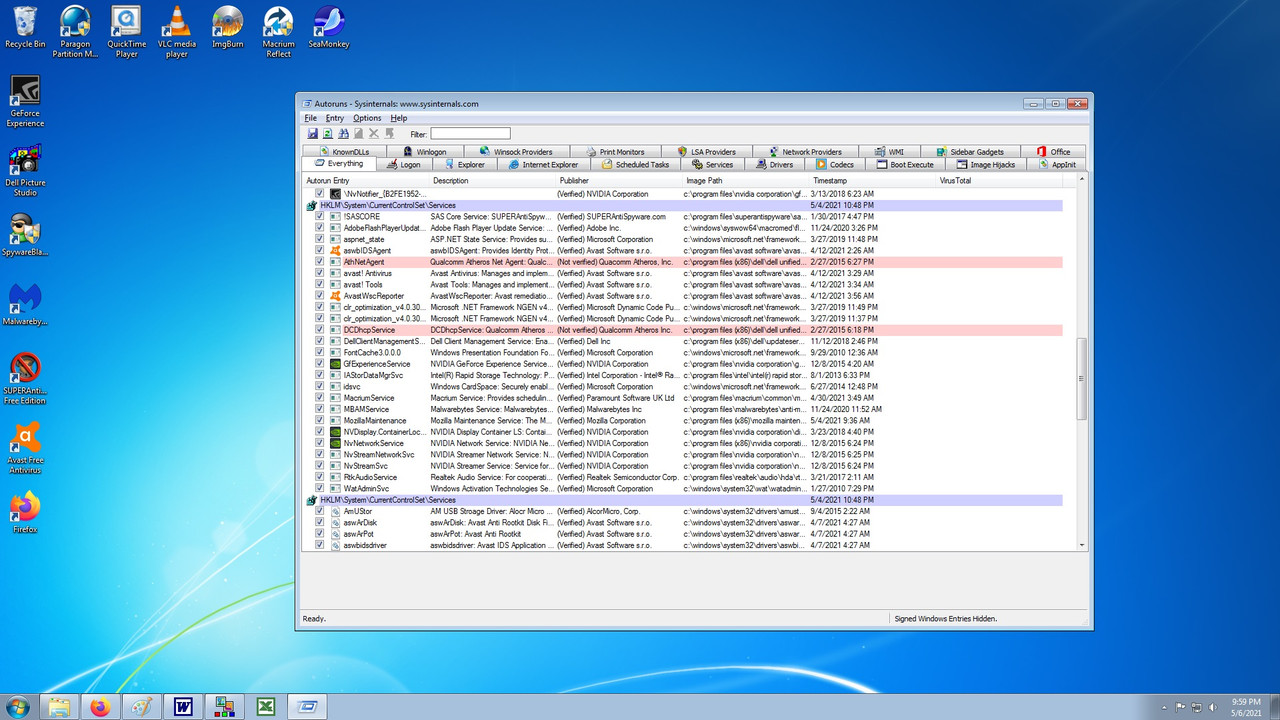Click the list scrollbar down arrow
Image resolution: width=1280 pixels, height=720 pixels.
coord(1081,545)
